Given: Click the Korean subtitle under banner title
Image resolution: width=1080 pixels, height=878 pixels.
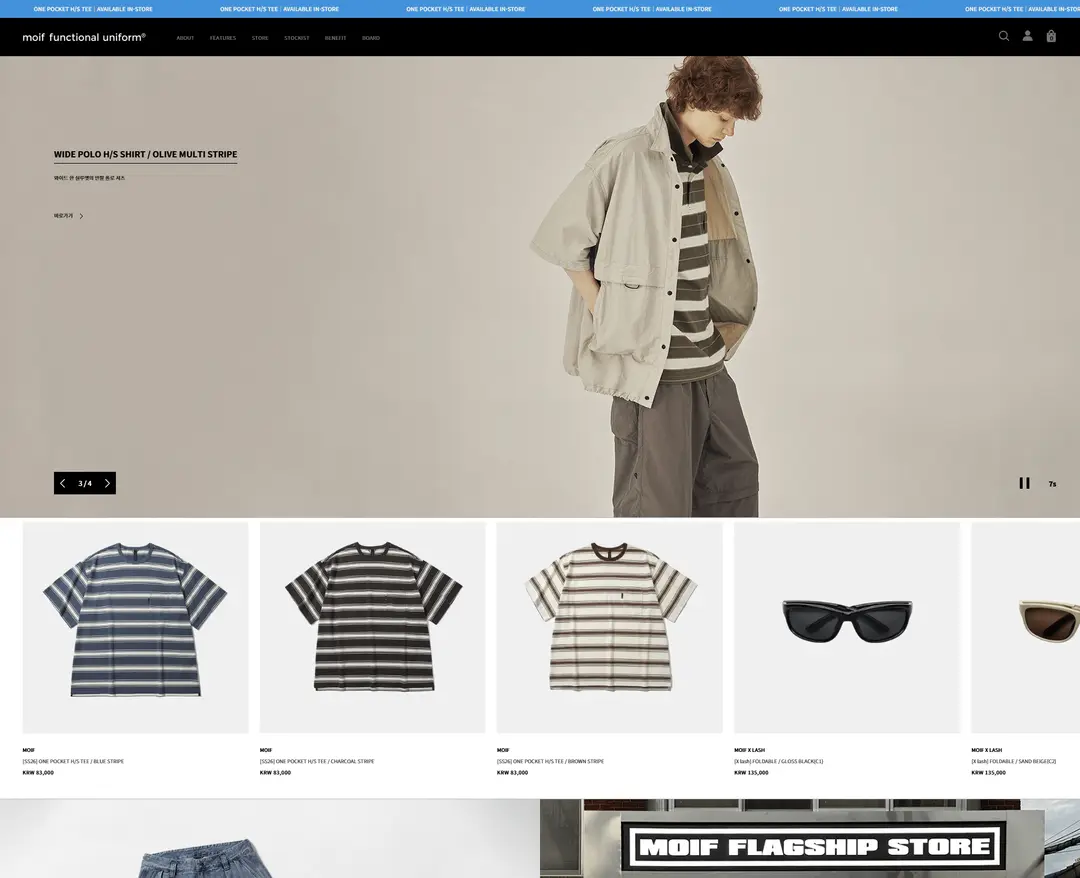Looking at the screenshot, I should pyautogui.click(x=90, y=178).
